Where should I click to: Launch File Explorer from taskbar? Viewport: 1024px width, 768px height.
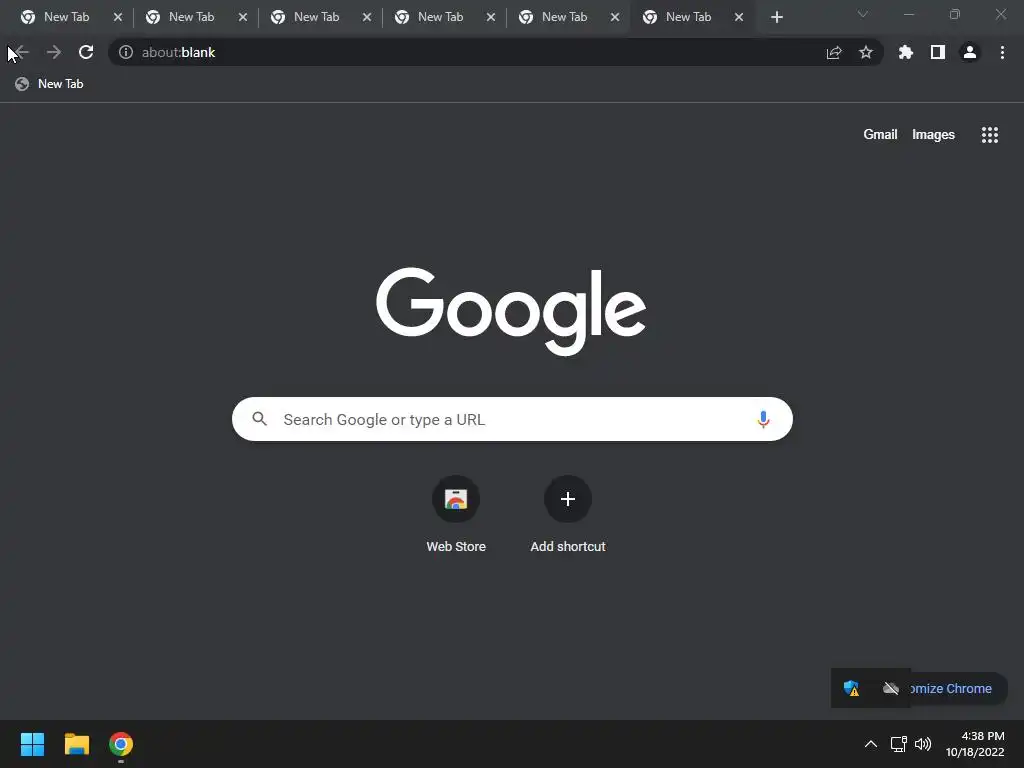tap(76, 744)
